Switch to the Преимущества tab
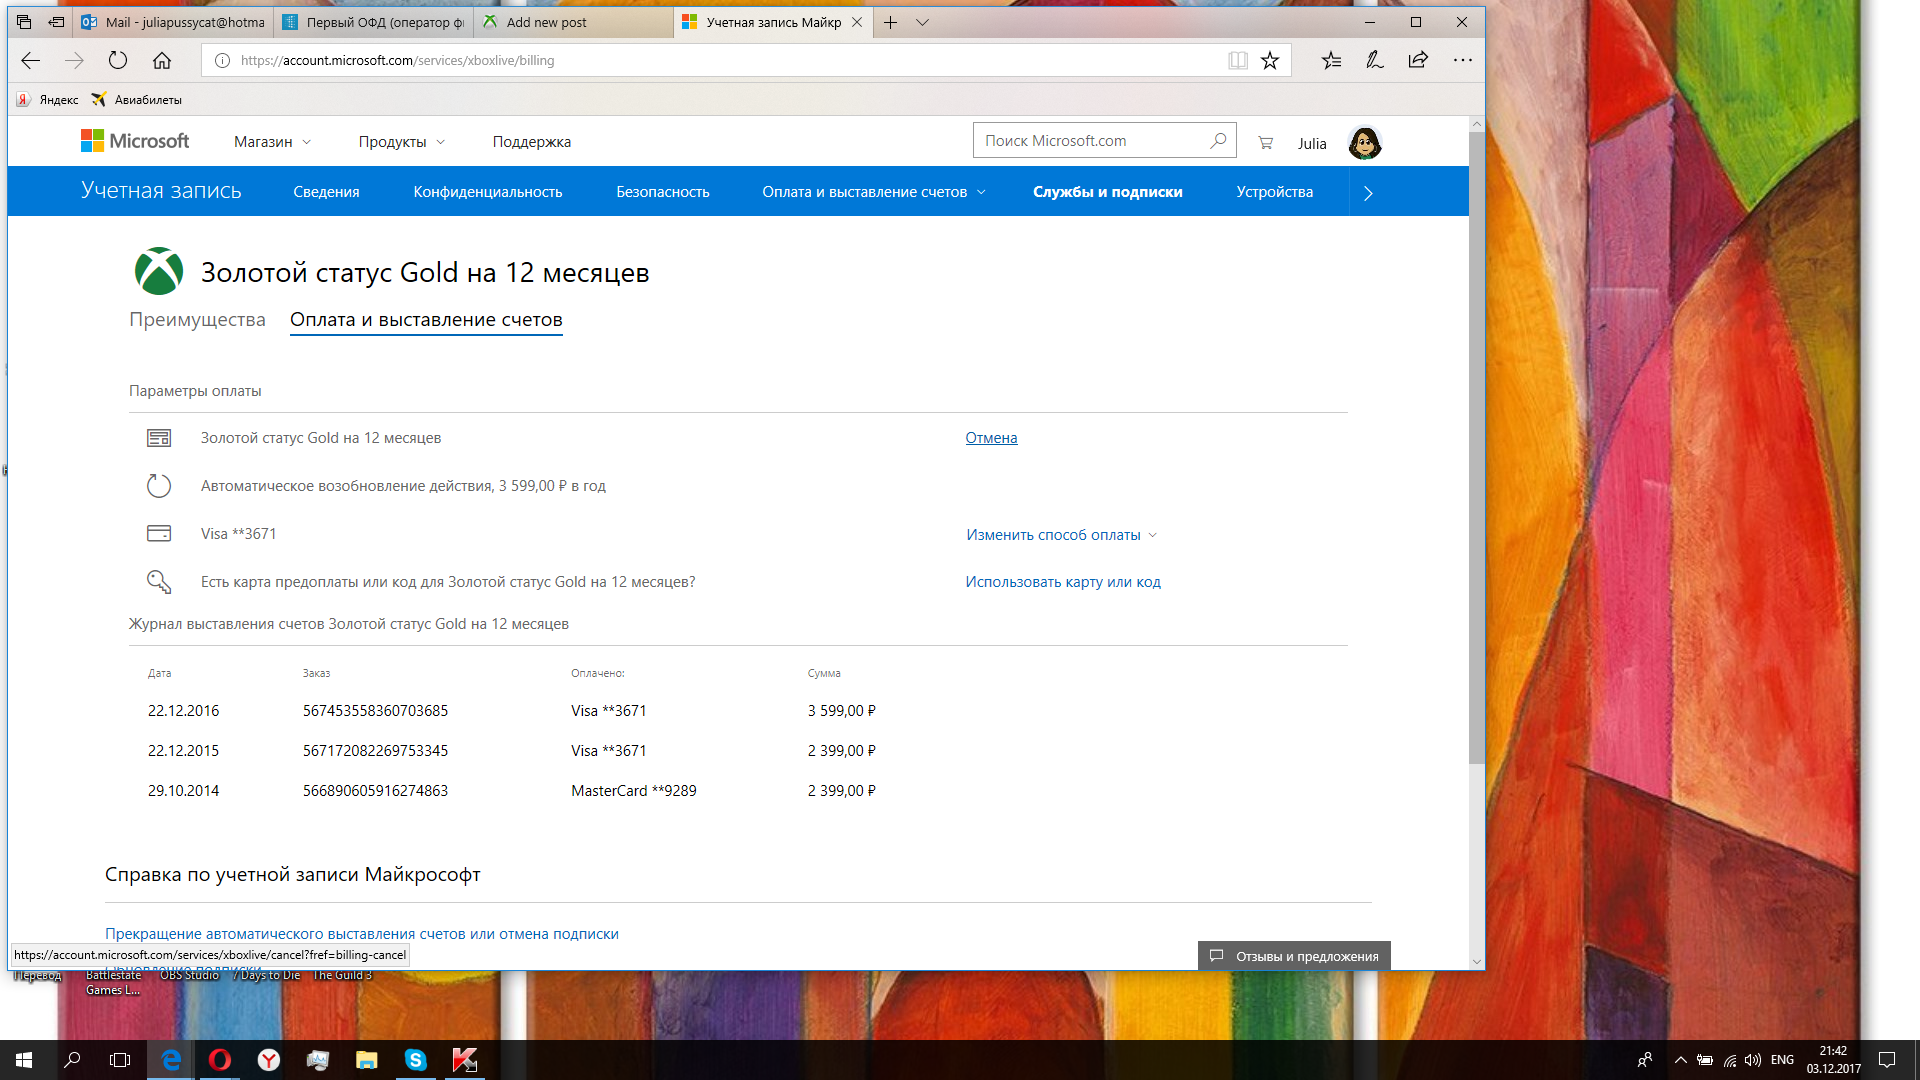Image resolution: width=1920 pixels, height=1080 pixels. [x=197, y=320]
